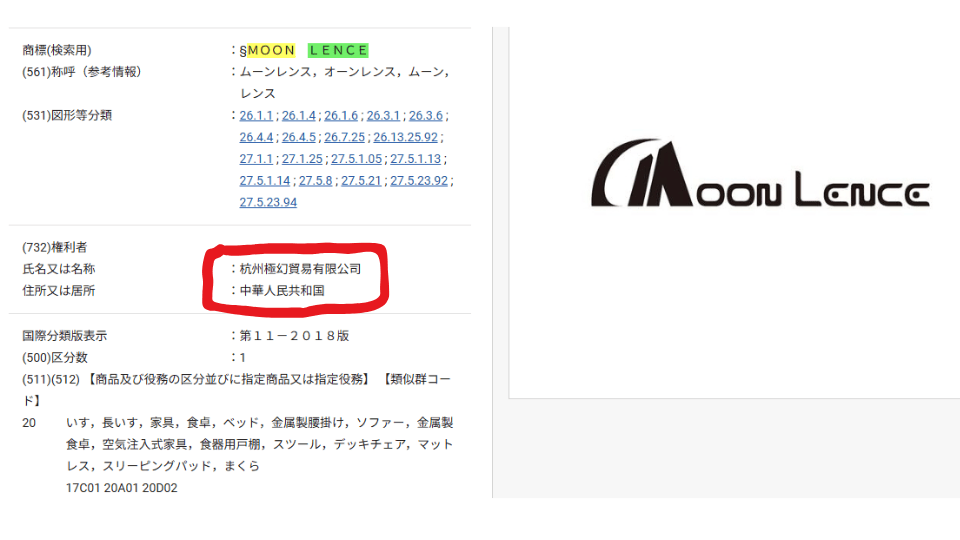Click the Moon Lence trademark logo image
Image resolution: width=960 pixels, height=540 pixels.
(760, 174)
